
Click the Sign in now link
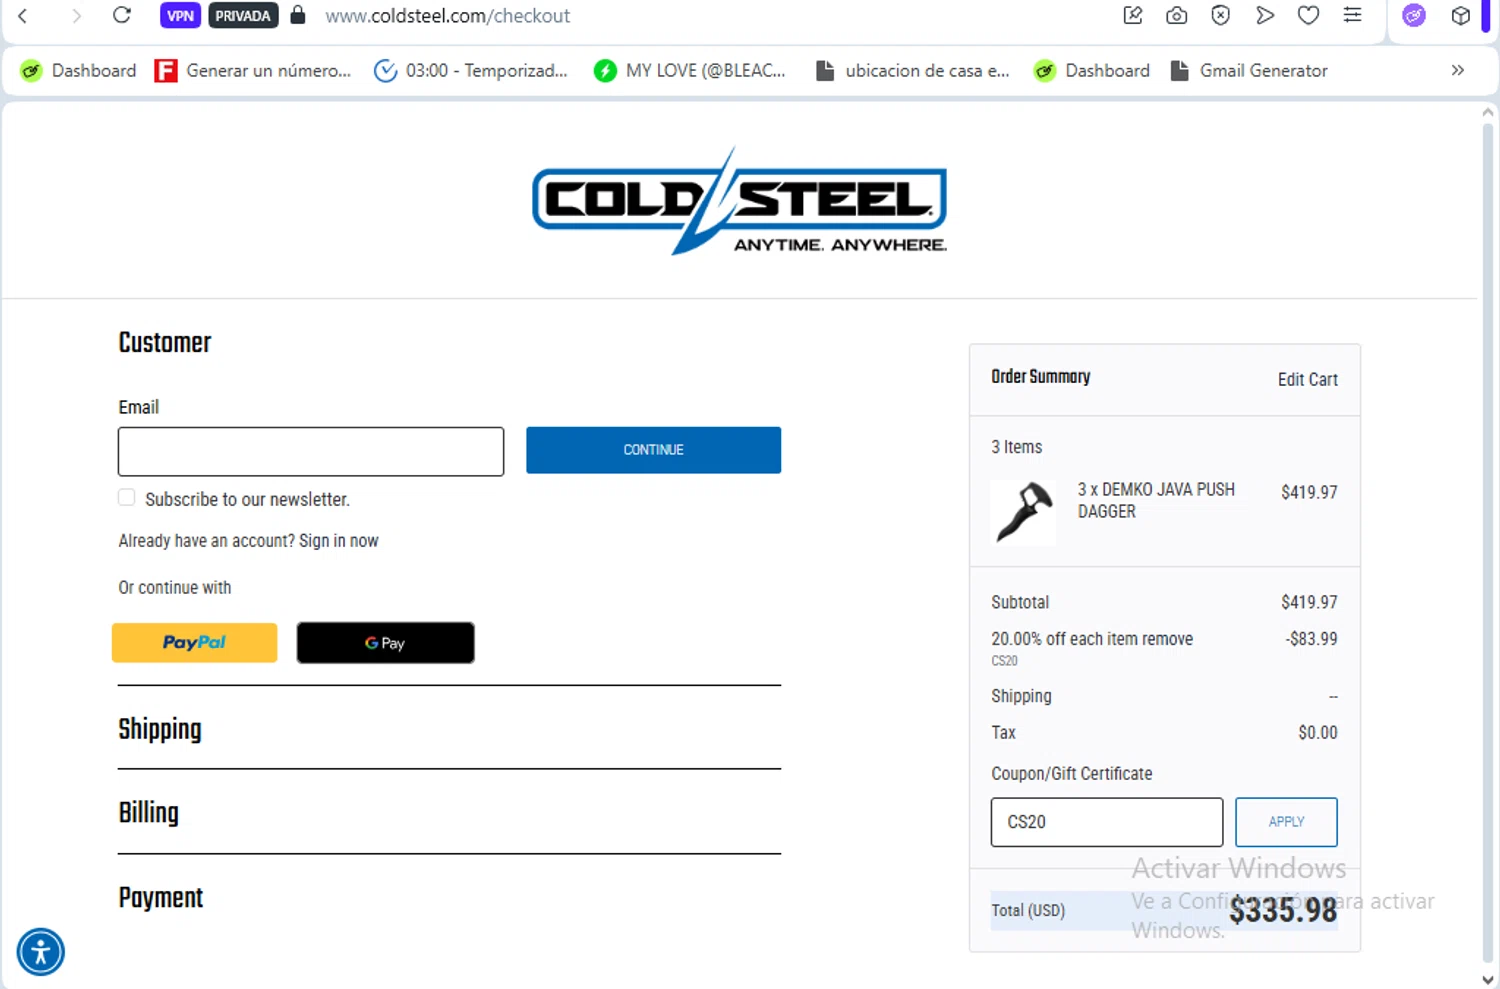(x=338, y=541)
